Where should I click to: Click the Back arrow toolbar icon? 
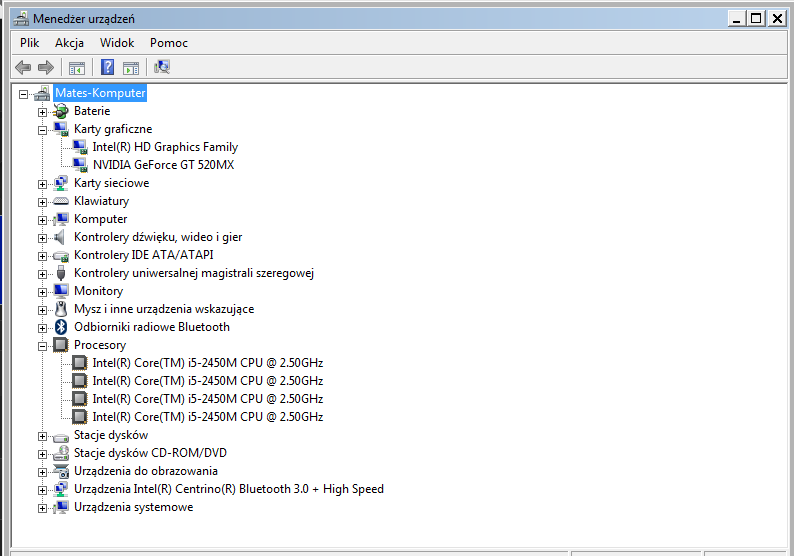[x=23, y=67]
